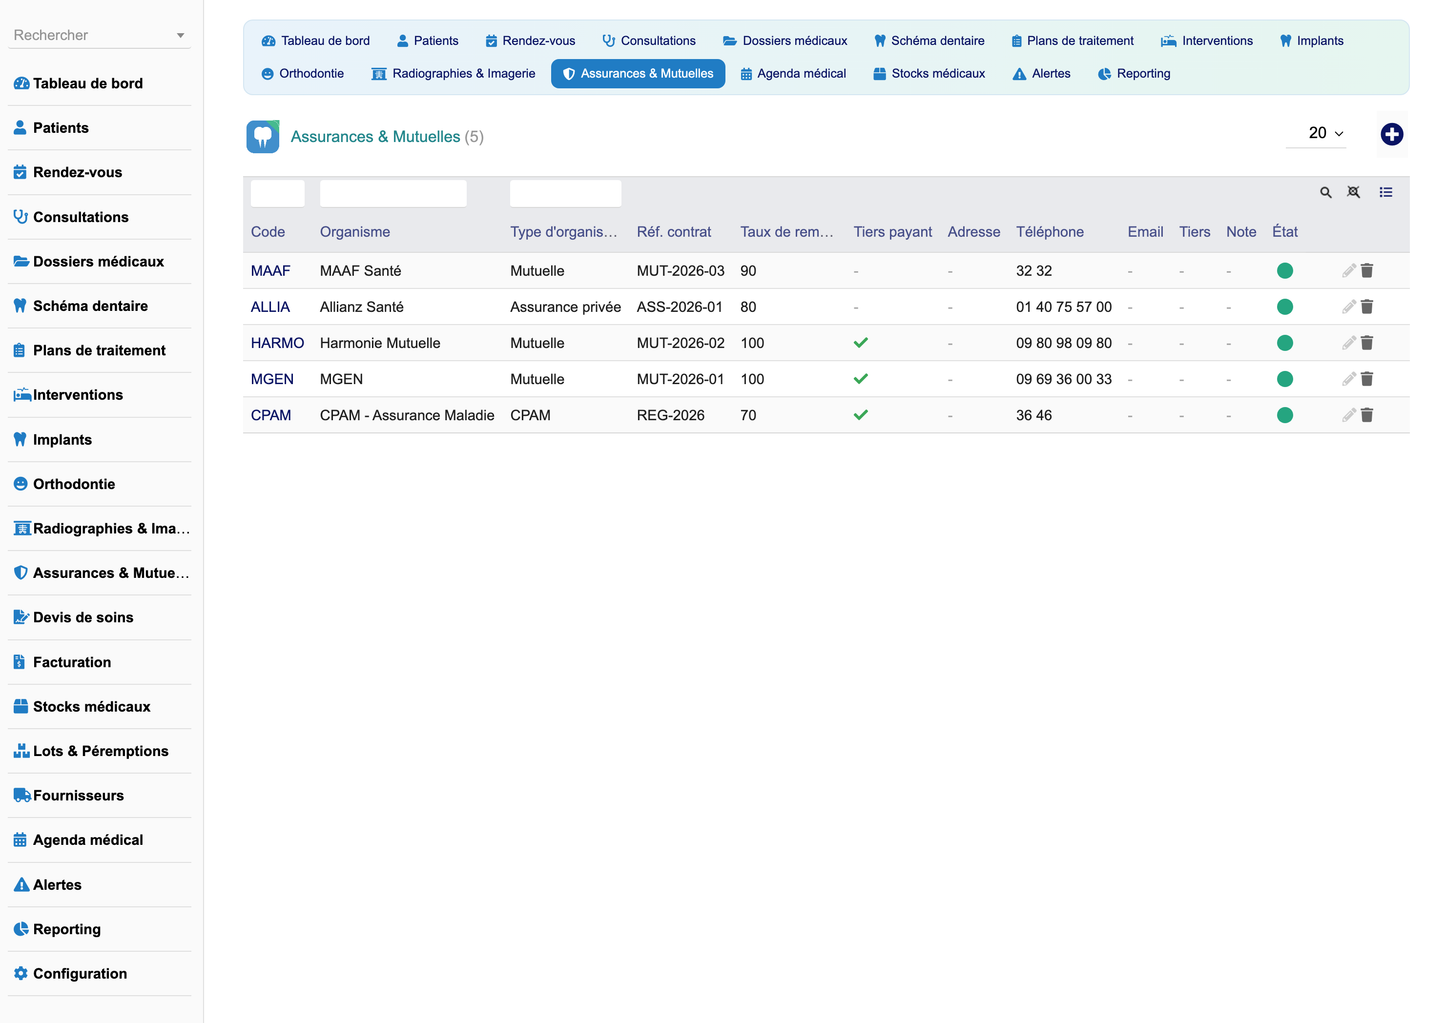Image resolution: width=1445 pixels, height=1023 pixels.
Task: Delete the MGEN row trash icon
Action: (x=1367, y=379)
